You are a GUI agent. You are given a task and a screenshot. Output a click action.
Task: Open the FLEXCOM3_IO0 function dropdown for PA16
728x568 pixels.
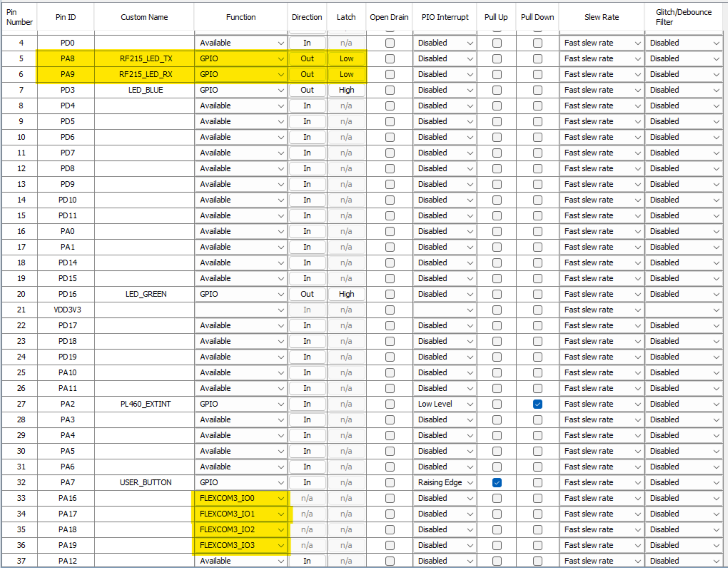click(241, 498)
